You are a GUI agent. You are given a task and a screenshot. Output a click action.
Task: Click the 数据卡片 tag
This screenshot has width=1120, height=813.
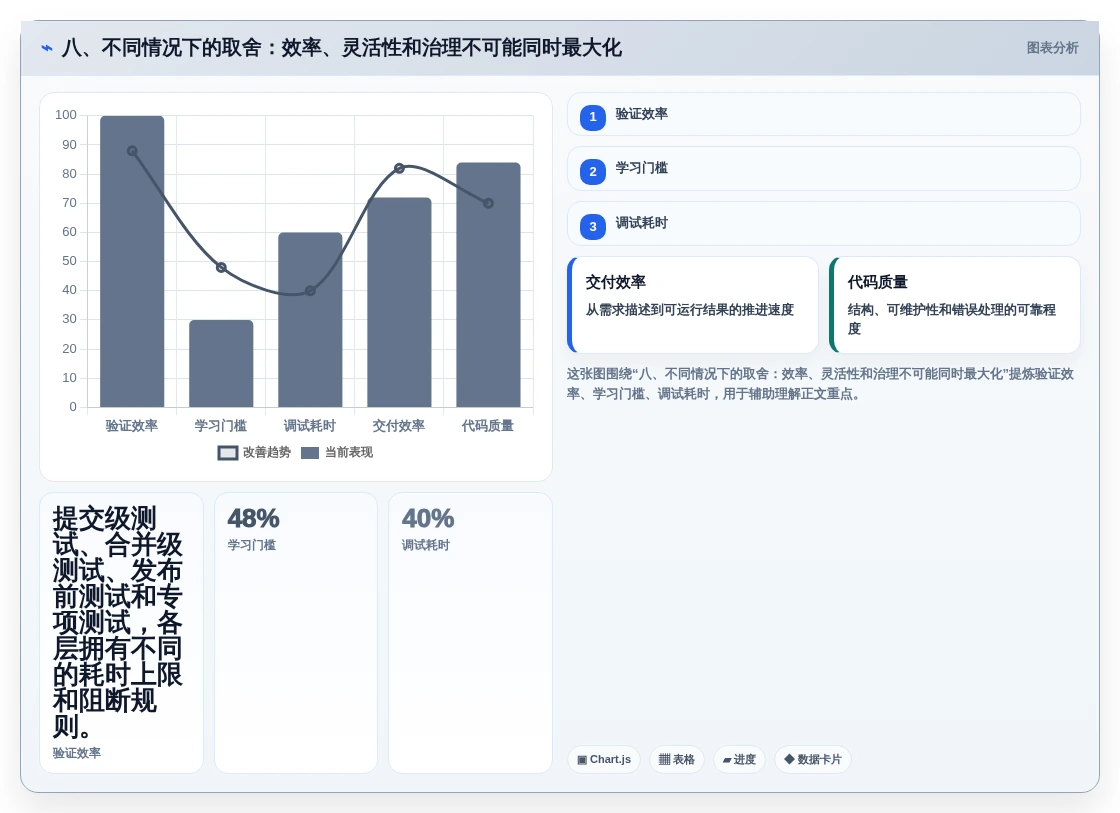coord(813,759)
